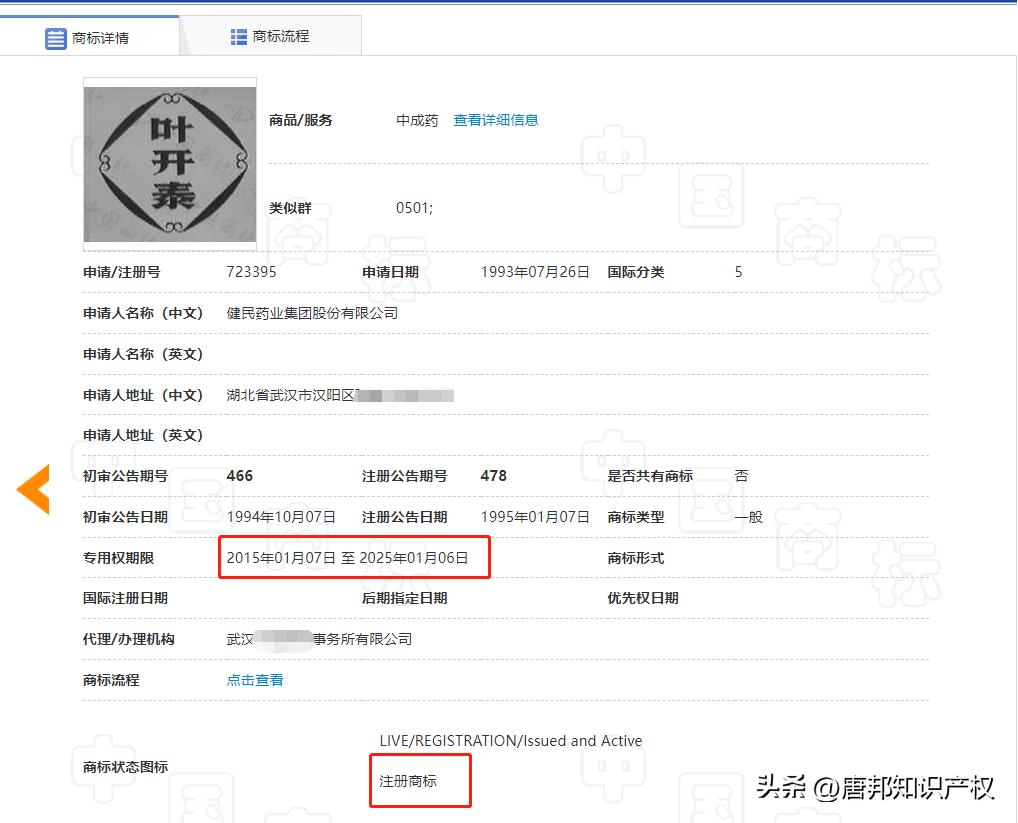
Task: Click the list icon on 商标流程 tab
Action: point(238,35)
